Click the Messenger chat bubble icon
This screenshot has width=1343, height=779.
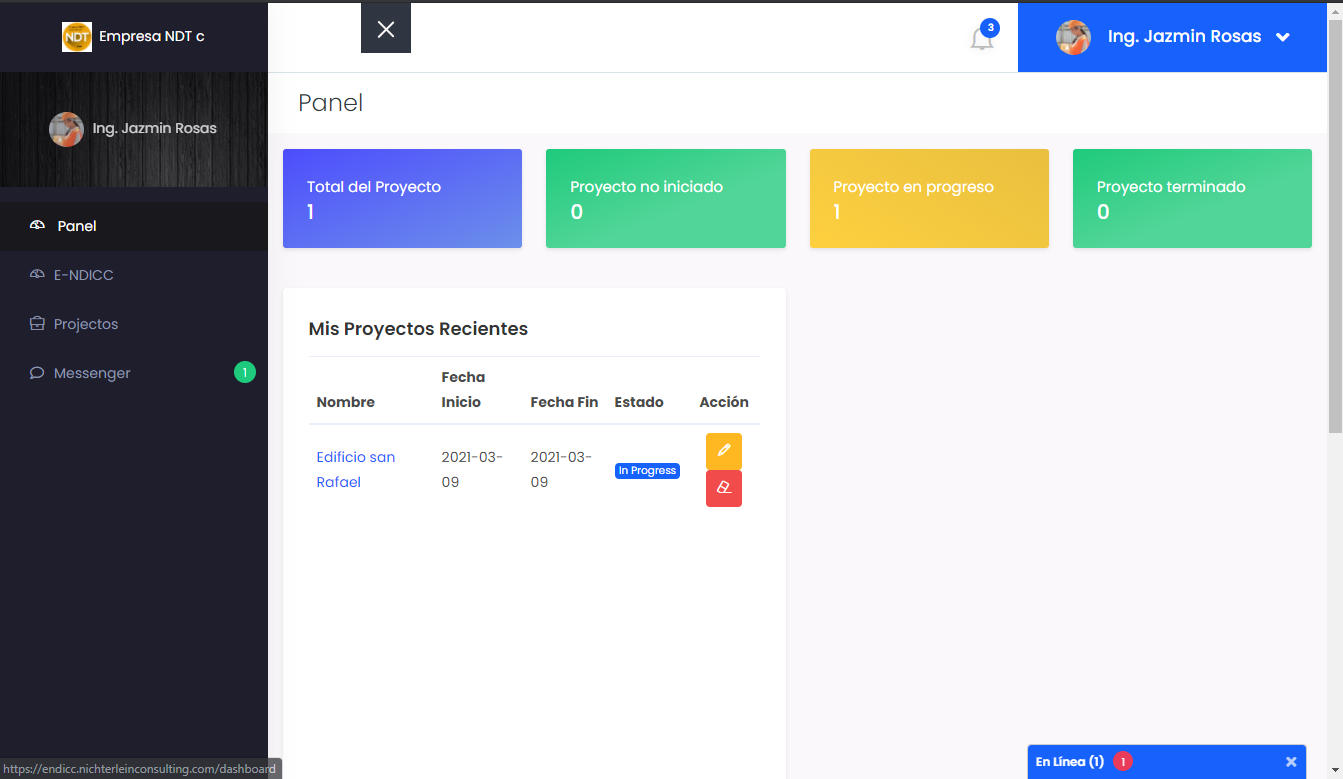(x=38, y=373)
